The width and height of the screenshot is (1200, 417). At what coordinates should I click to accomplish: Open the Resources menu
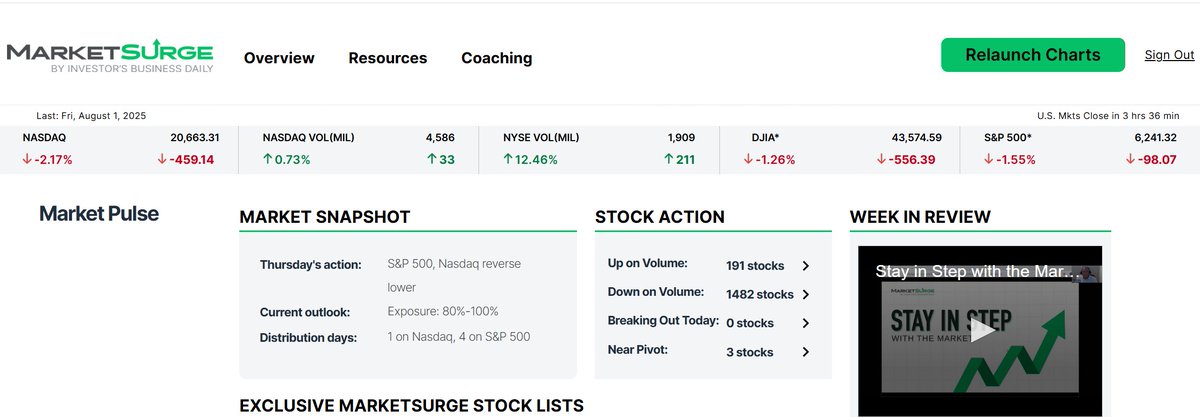point(387,58)
